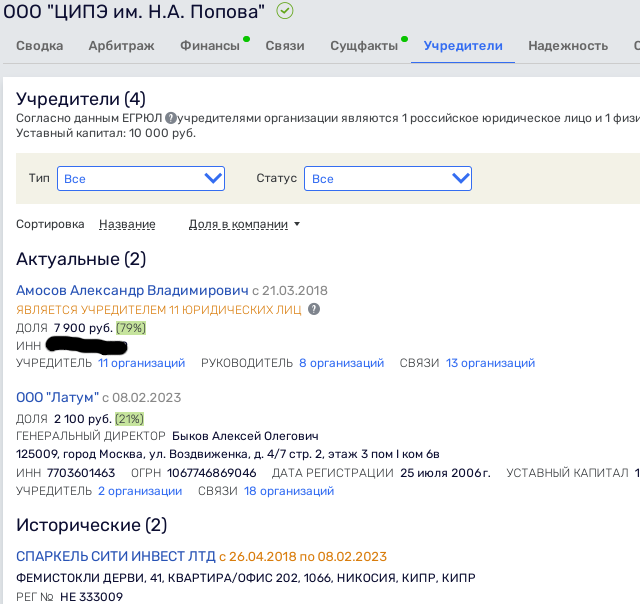Click the 2 100 руб. share amount
Screen dimensions: 640x604
(82, 419)
